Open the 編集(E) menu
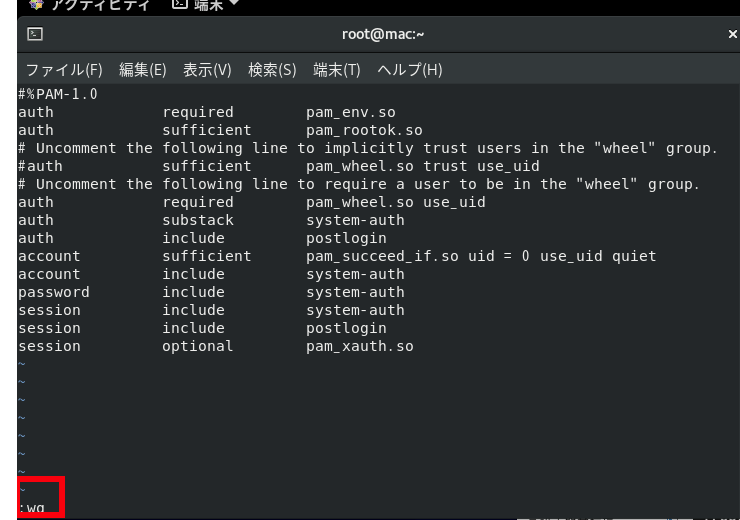The width and height of the screenshot is (740, 520). [x=142, y=70]
